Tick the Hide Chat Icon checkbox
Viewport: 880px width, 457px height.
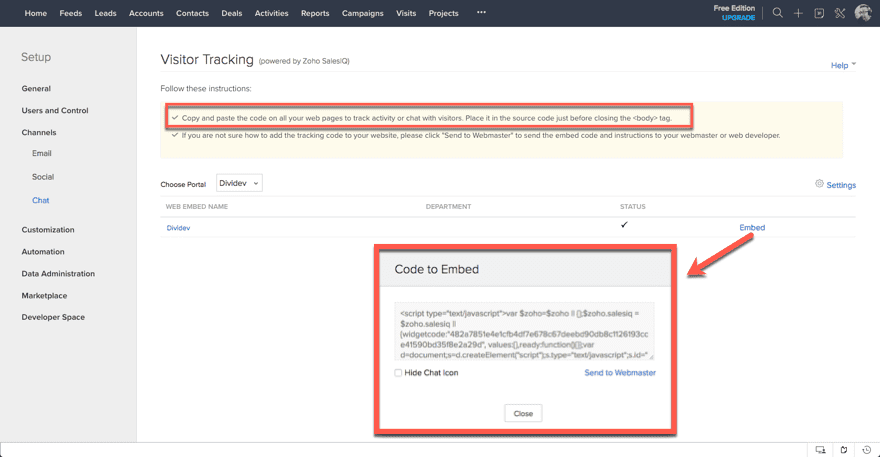[398, 373]
